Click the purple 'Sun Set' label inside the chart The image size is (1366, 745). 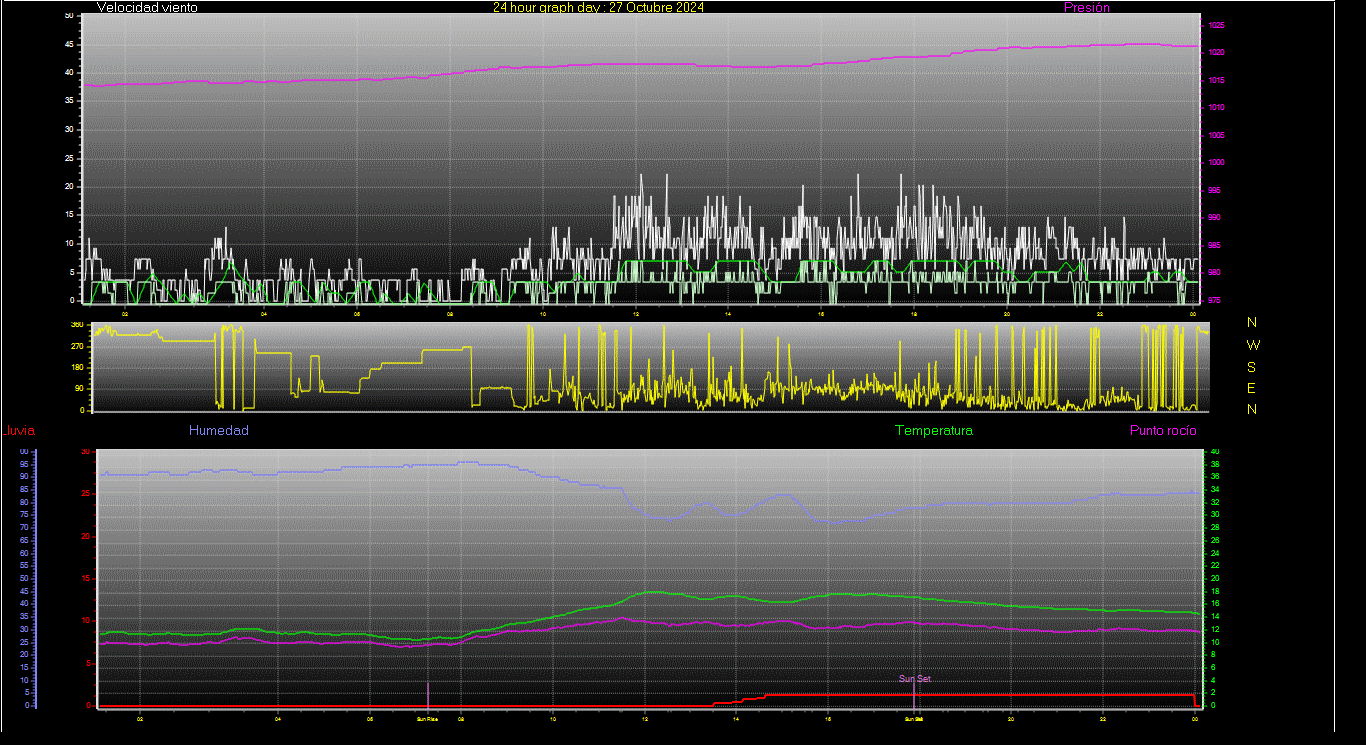tap(914, 679)
